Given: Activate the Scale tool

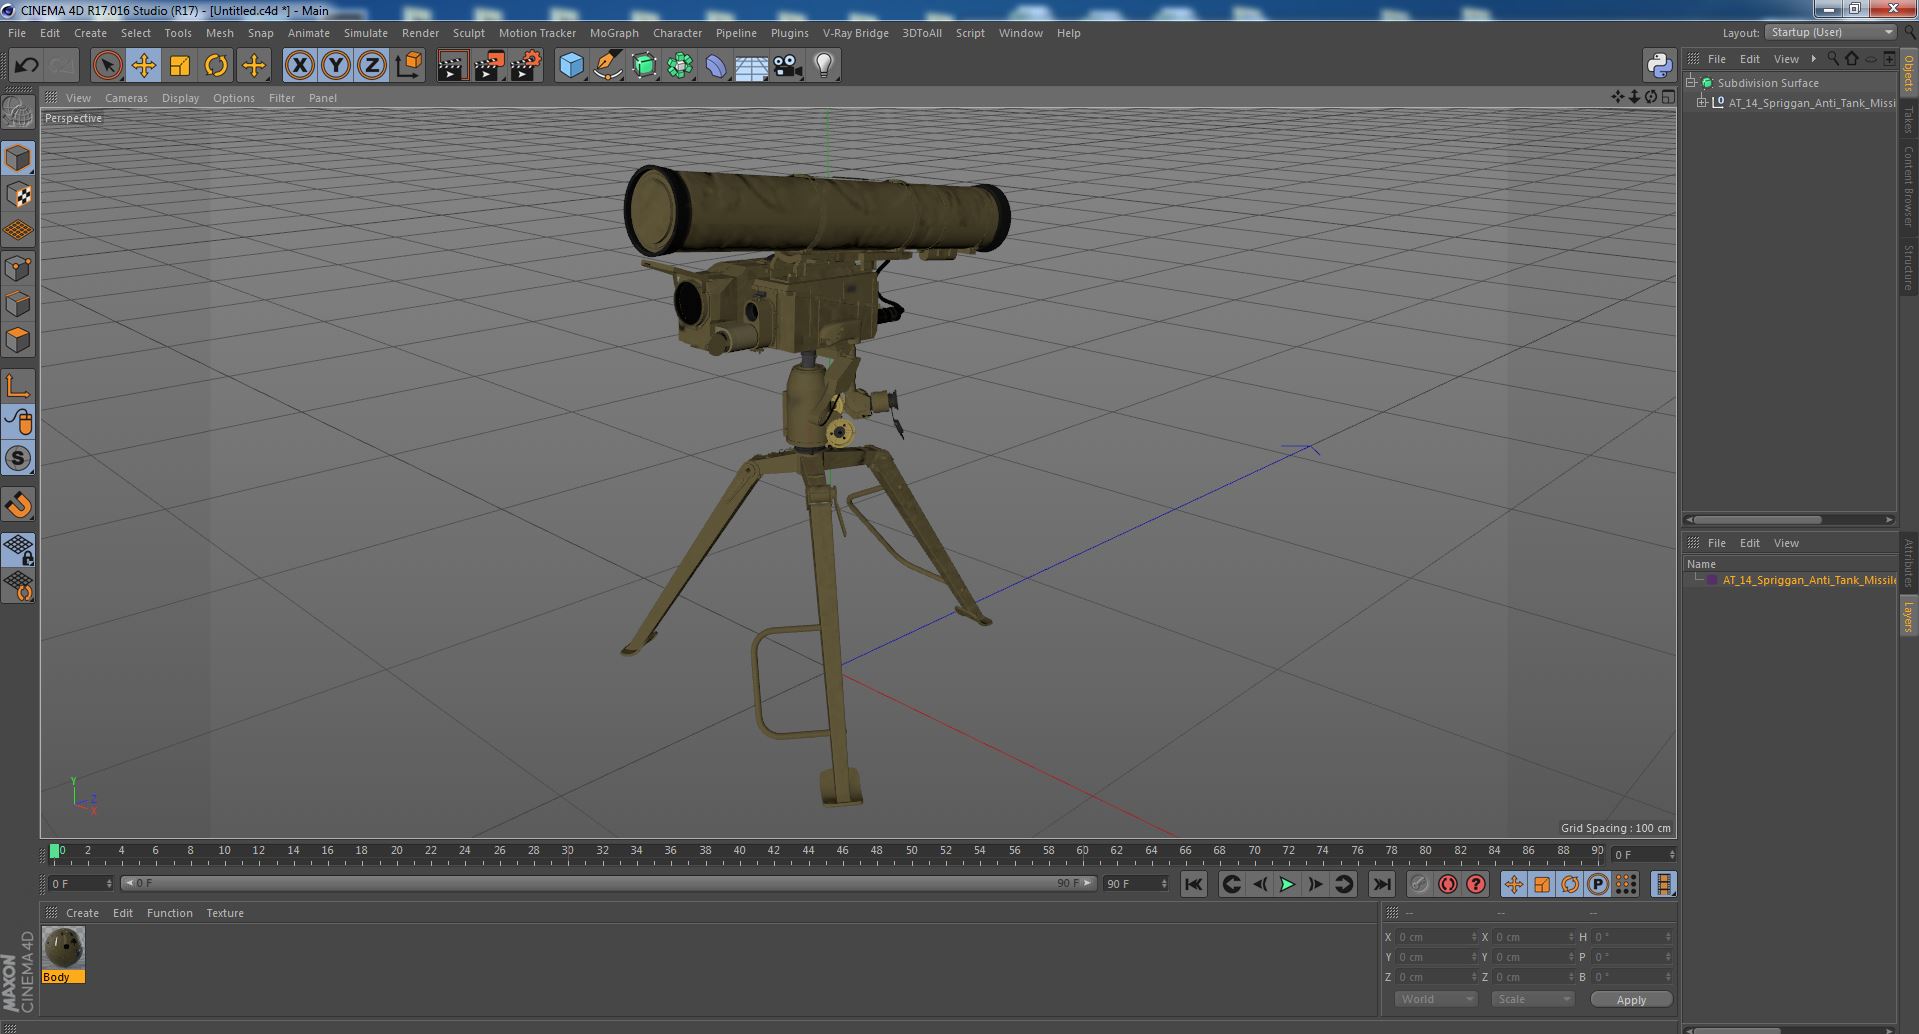Looking at the screenshot, I should click(180, 66).
